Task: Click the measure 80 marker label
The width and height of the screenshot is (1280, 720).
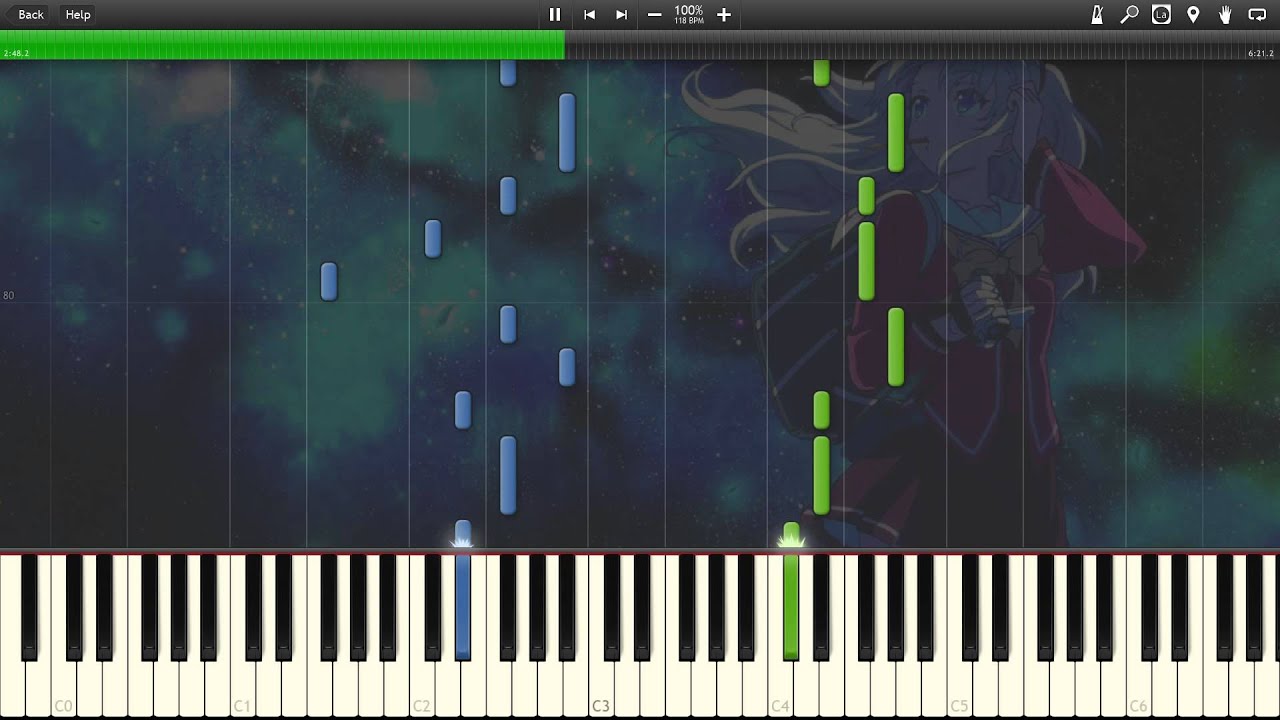Action: (x=9, y=296)
